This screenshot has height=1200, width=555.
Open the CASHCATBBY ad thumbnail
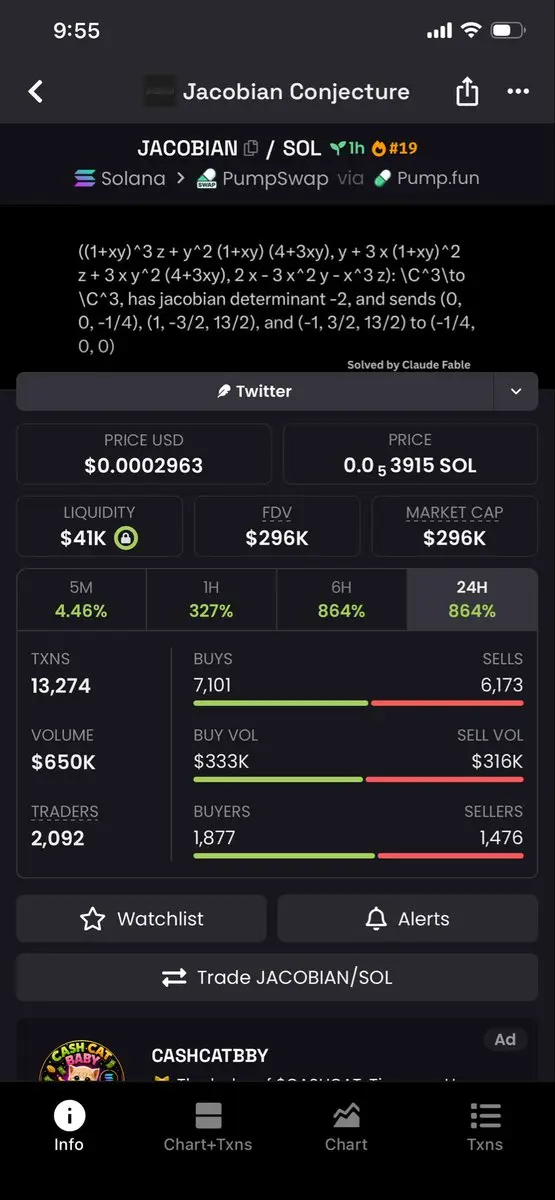pyautogui.click(x=82, y=1060)
